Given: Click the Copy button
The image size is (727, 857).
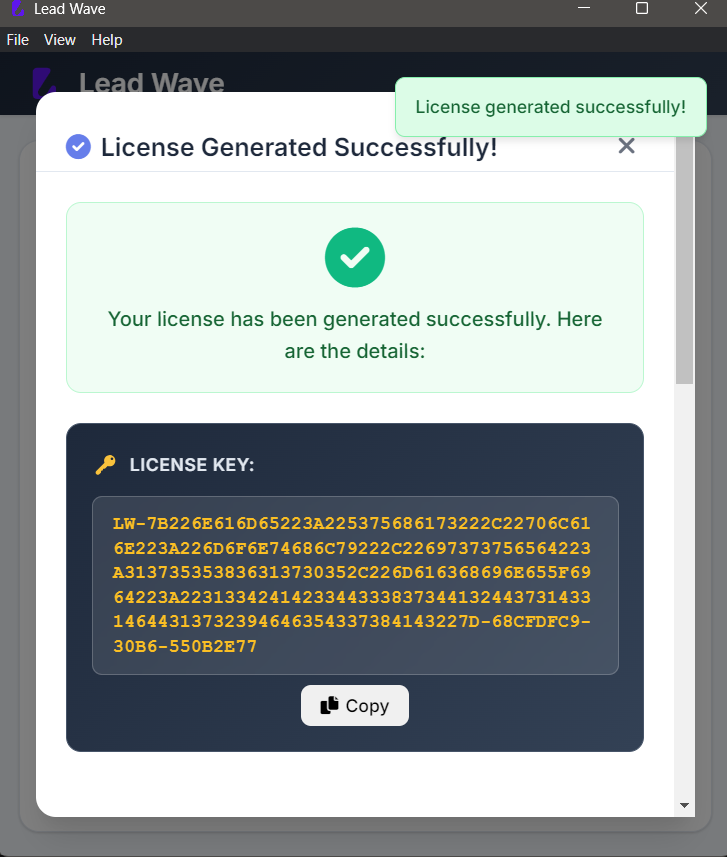Looking at the screenshot, I should tap(355, 705).
